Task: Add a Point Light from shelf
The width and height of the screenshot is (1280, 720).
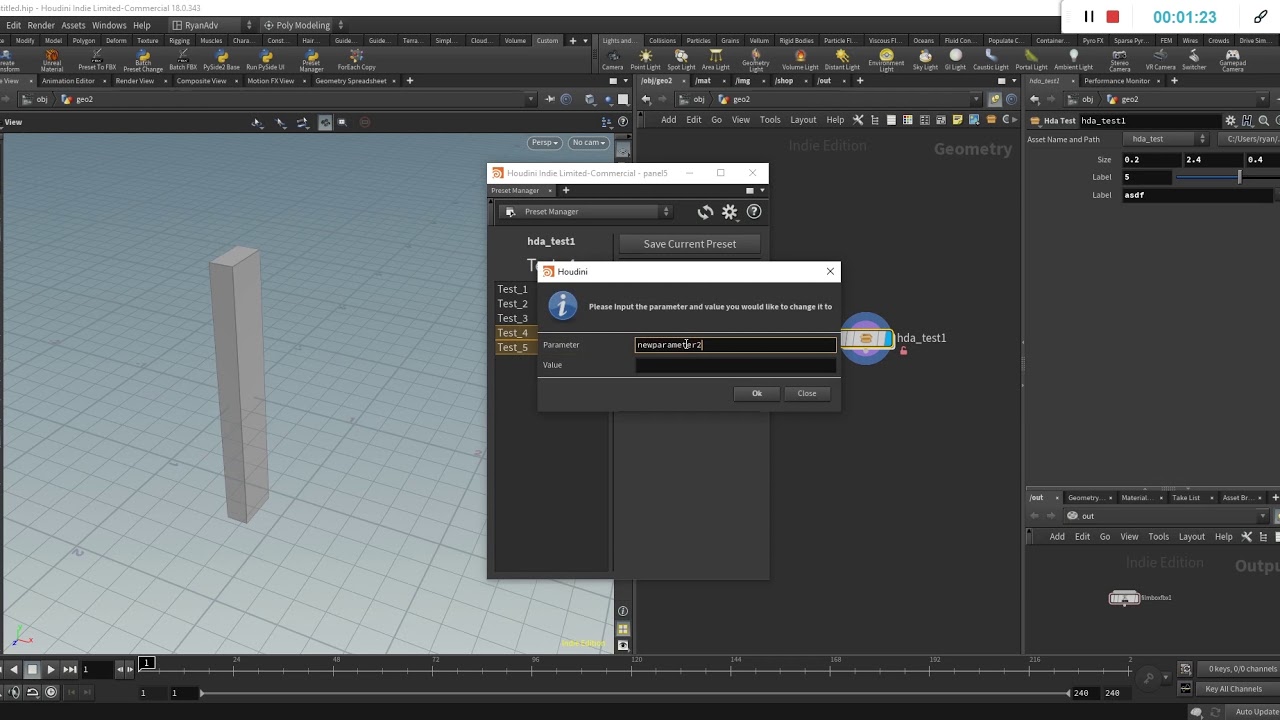Action: tap(645, 60)
